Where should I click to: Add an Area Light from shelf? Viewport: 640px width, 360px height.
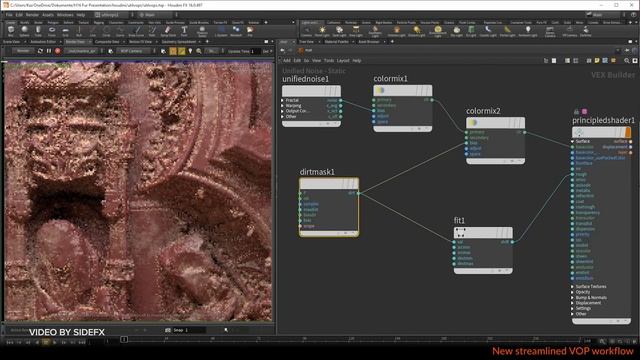356,31
